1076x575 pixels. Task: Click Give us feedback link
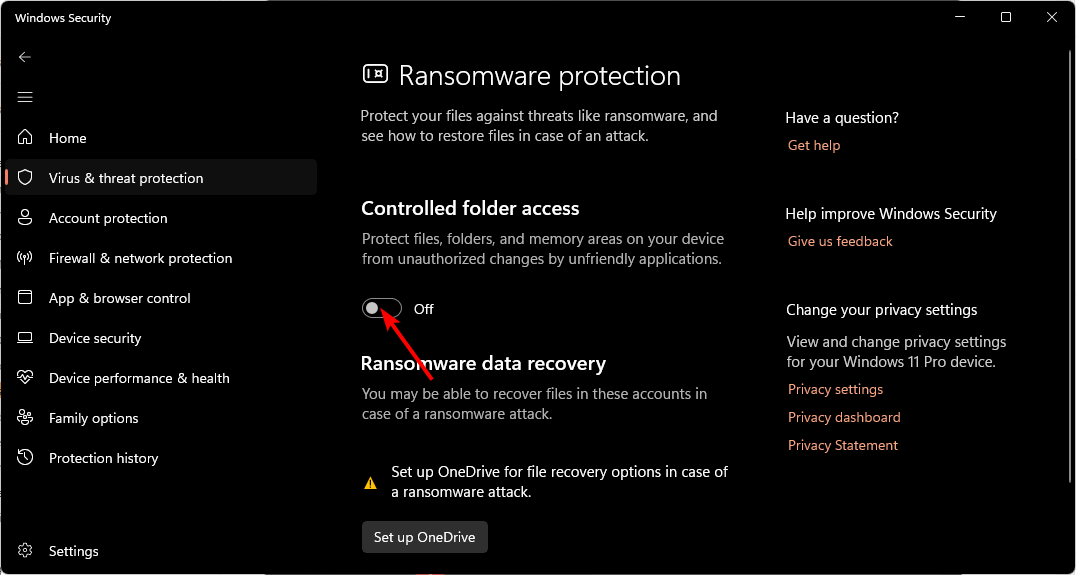[840, 242]
